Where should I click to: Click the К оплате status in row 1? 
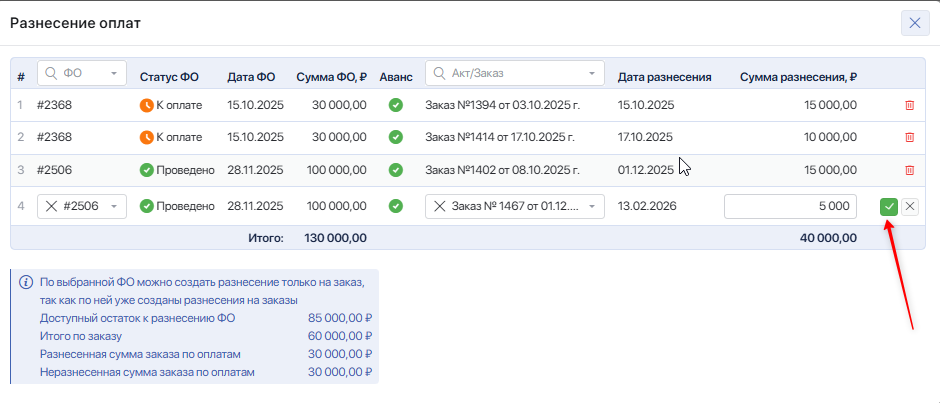171,104
